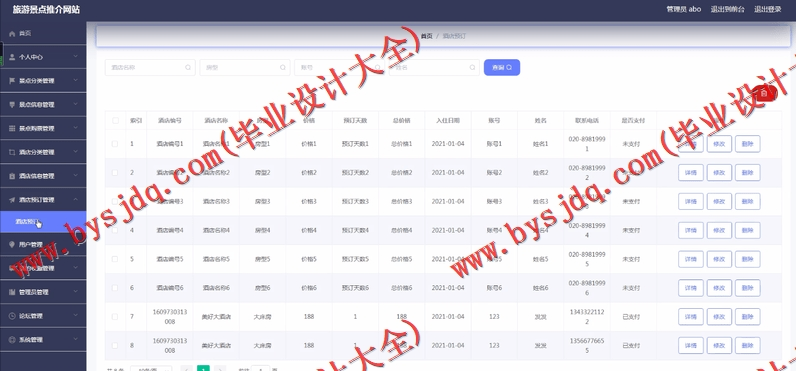Click the 房型 search input field
This screenshot has width=796, height=371.
tap(245, 68)
